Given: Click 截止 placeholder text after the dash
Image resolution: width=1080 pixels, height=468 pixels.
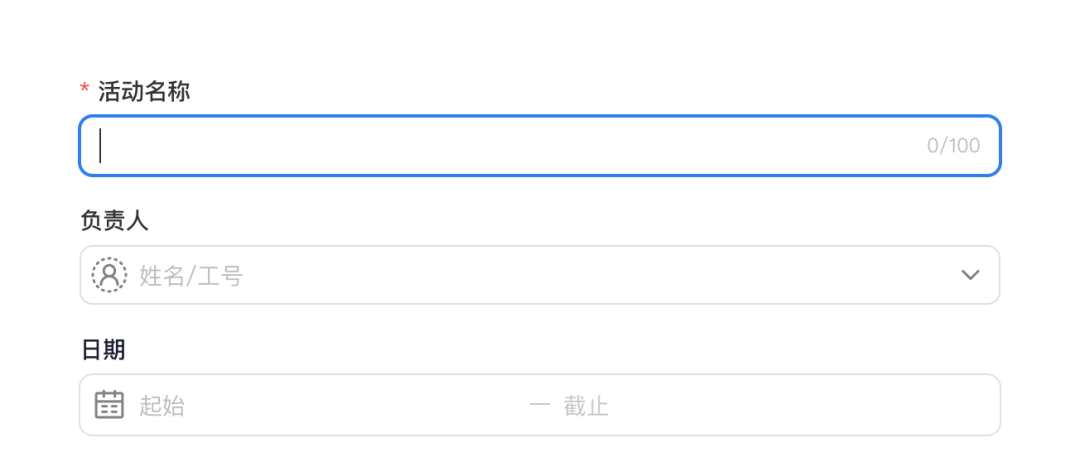Looking at the screenshot, I should click(586, 406).
